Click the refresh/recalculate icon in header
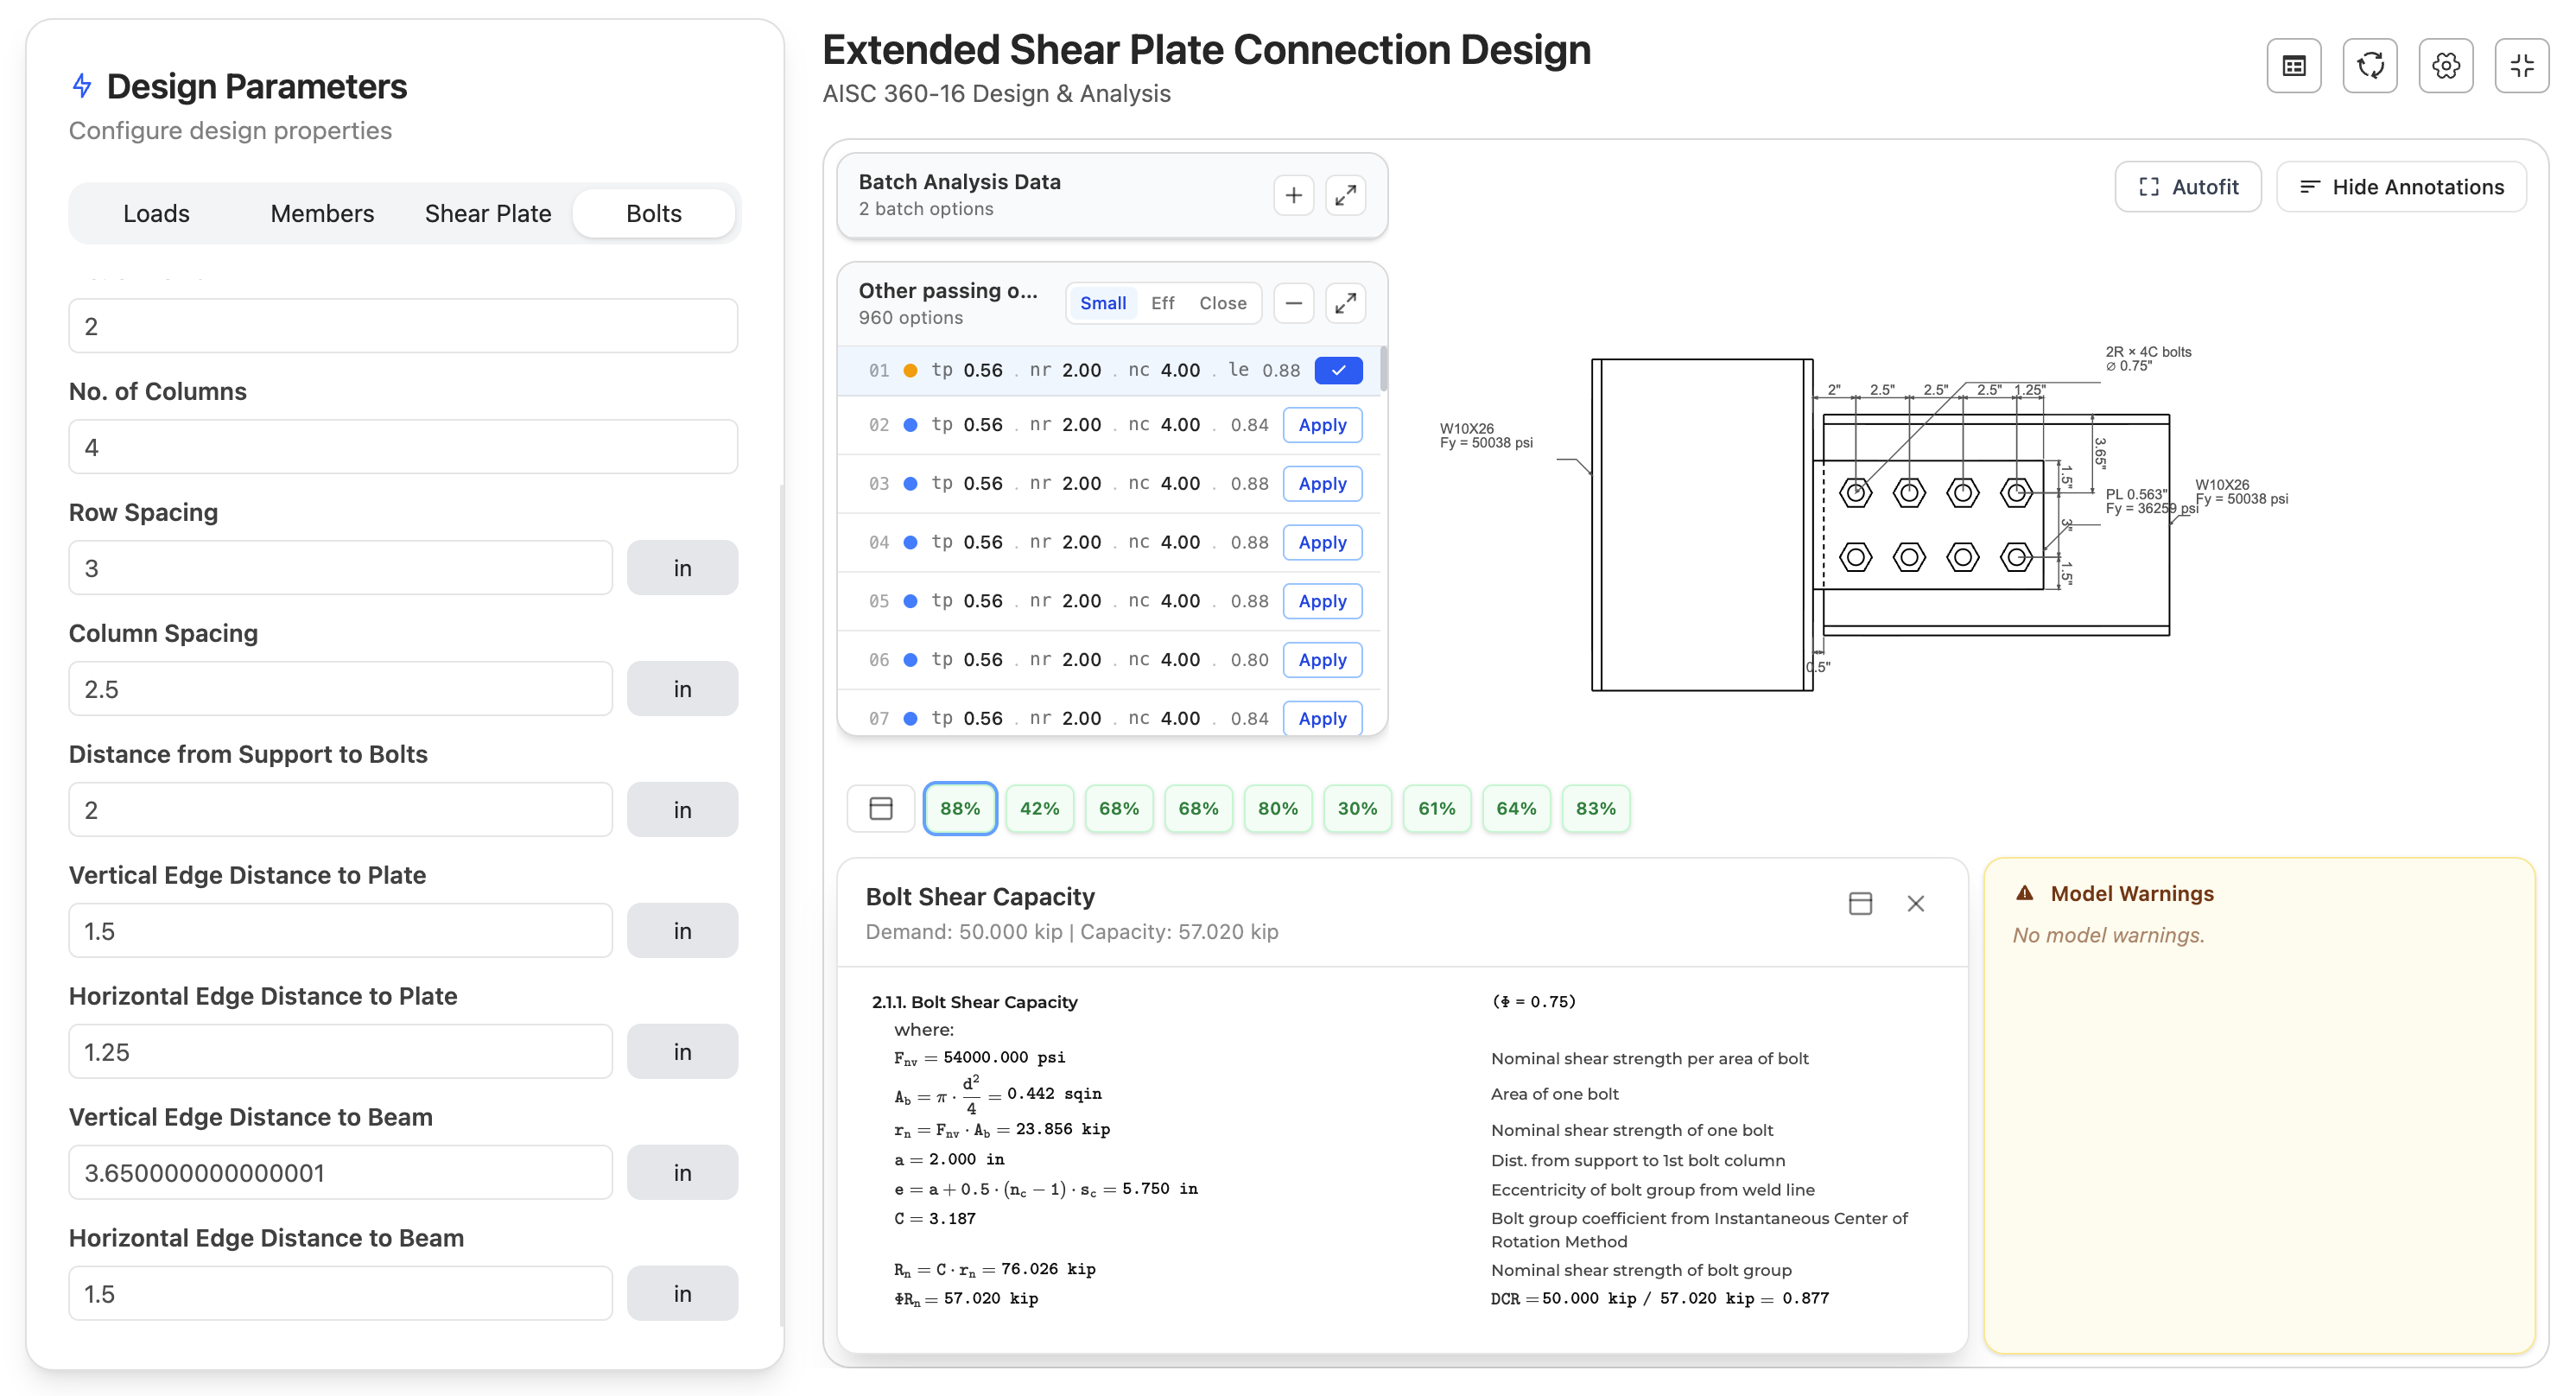This screenshot has height=1396, width=2576. pos(2370,66)
